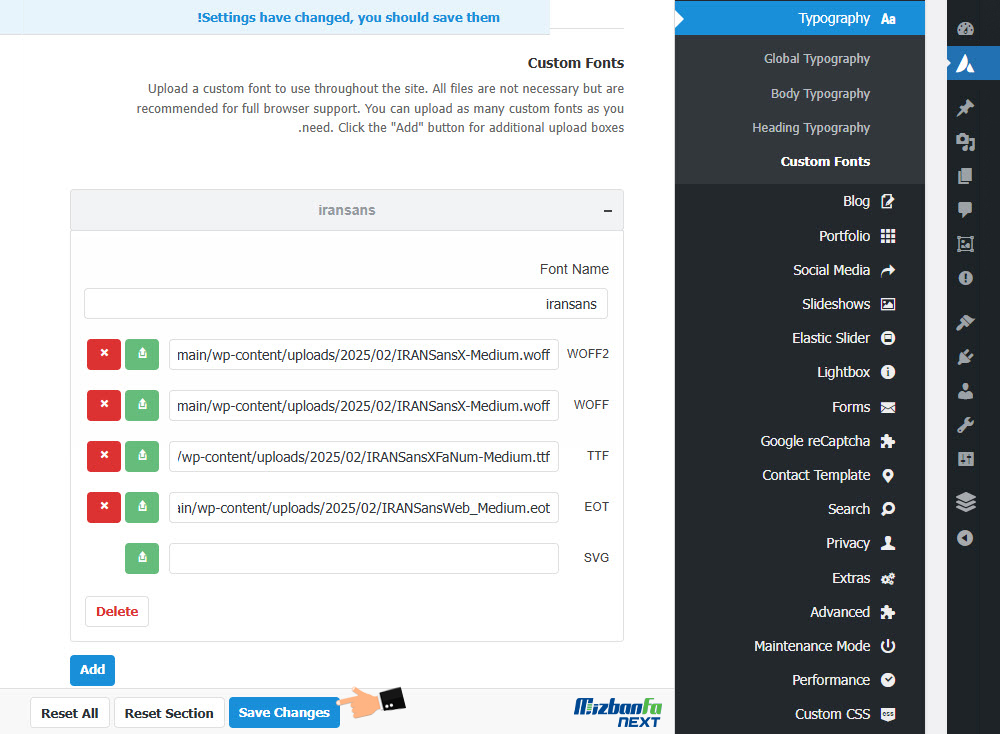Open the Settings sliders icon in sidebar
This screenshot has width=1000, height=734.
coord(965,459)
